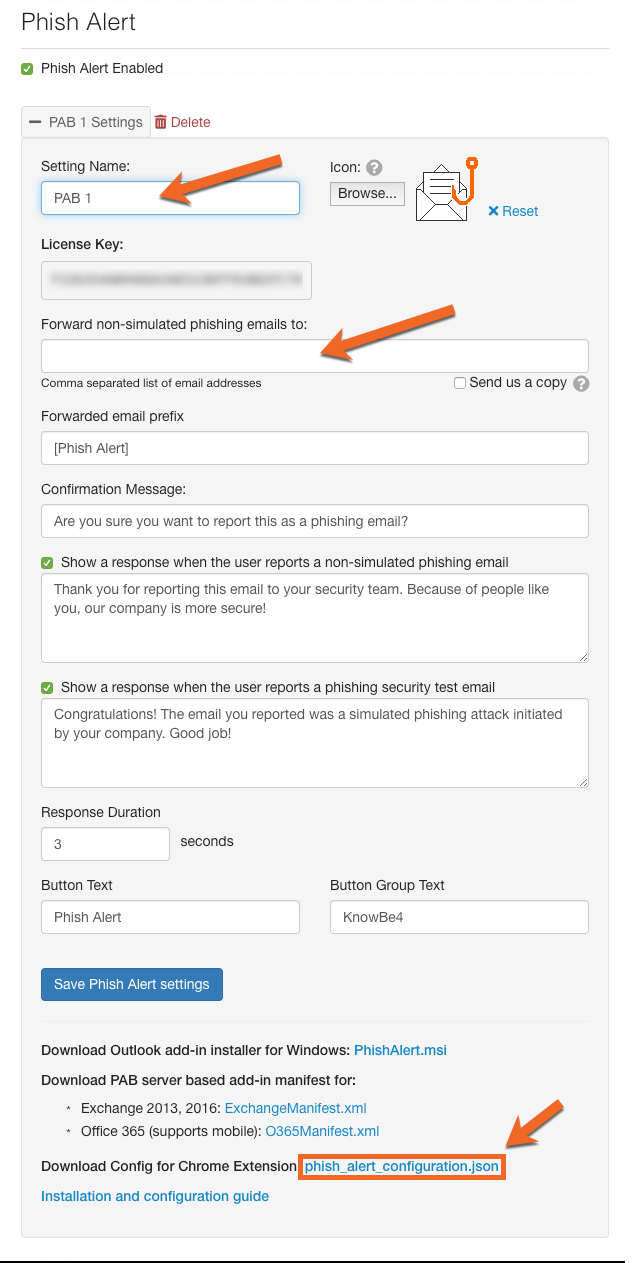Enable the Send us a copy checkbox
The image size is (632, 1263).
point(460,383)
